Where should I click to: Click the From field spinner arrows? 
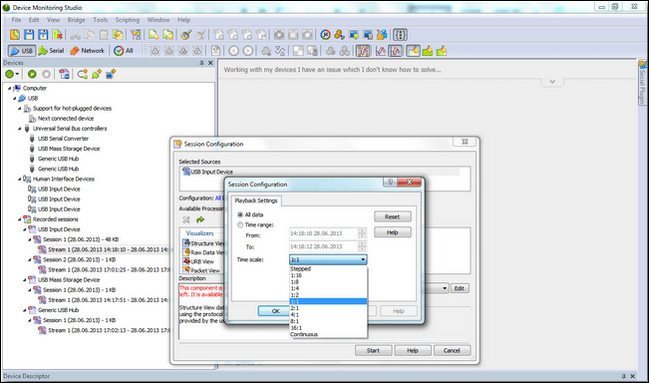tap(362, 234)
